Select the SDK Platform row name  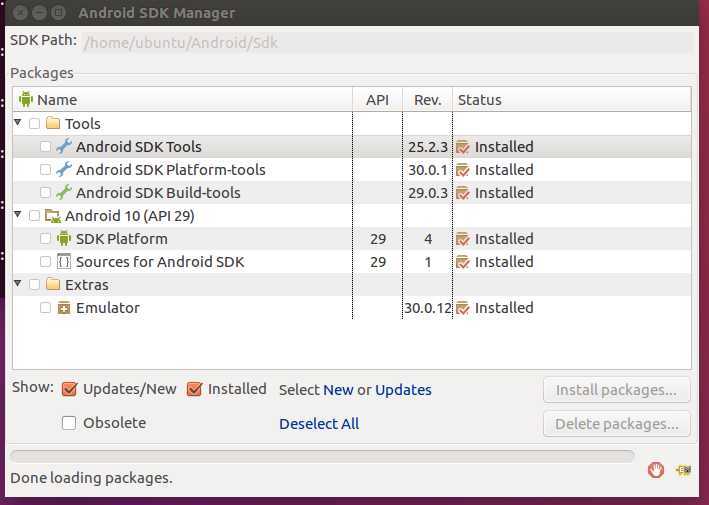point(122,239)
